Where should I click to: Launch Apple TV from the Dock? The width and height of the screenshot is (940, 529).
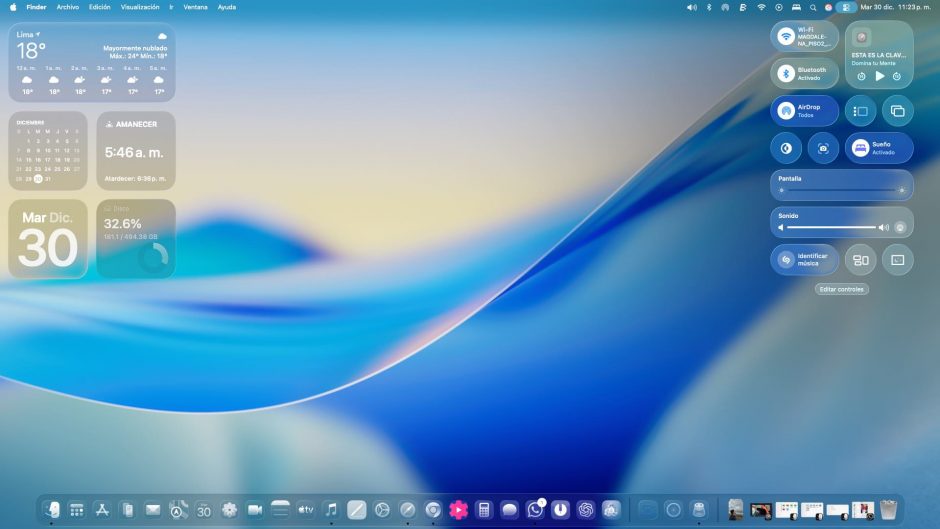point(306,510)
